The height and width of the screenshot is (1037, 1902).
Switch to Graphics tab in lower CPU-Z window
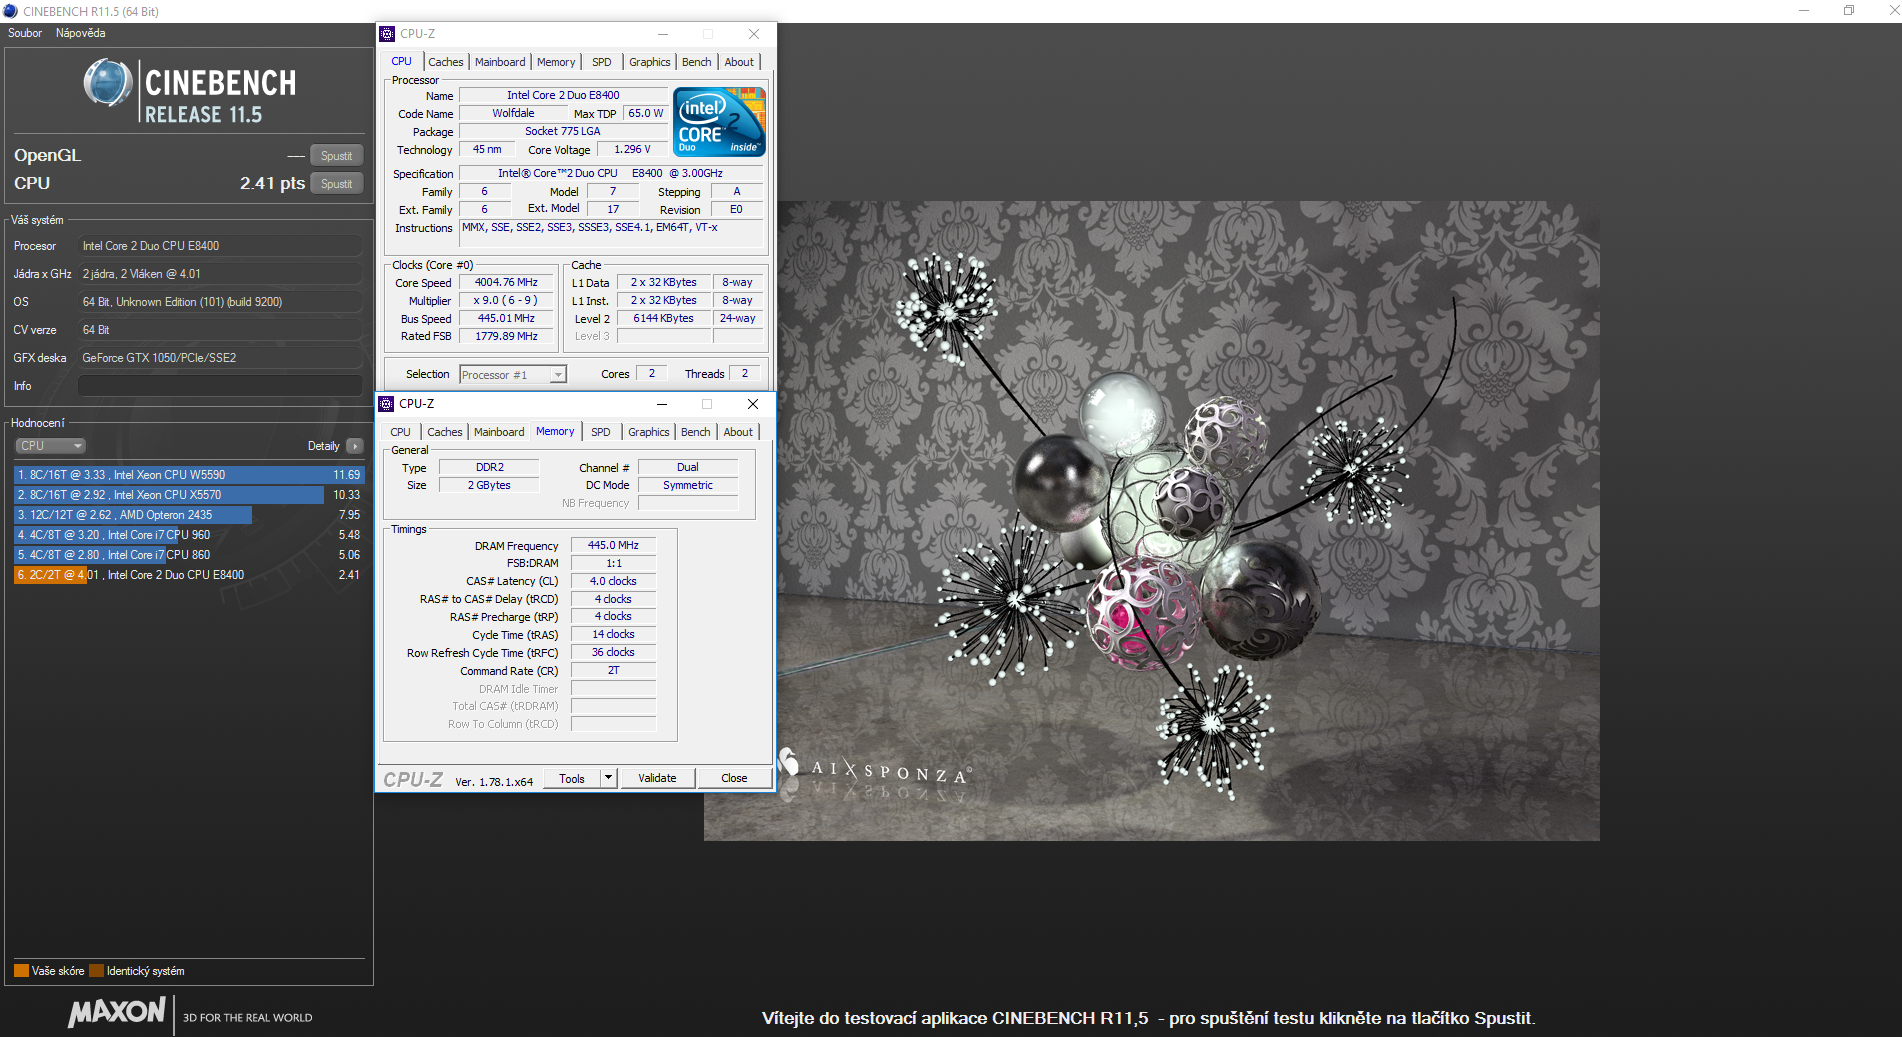(648, 432)
